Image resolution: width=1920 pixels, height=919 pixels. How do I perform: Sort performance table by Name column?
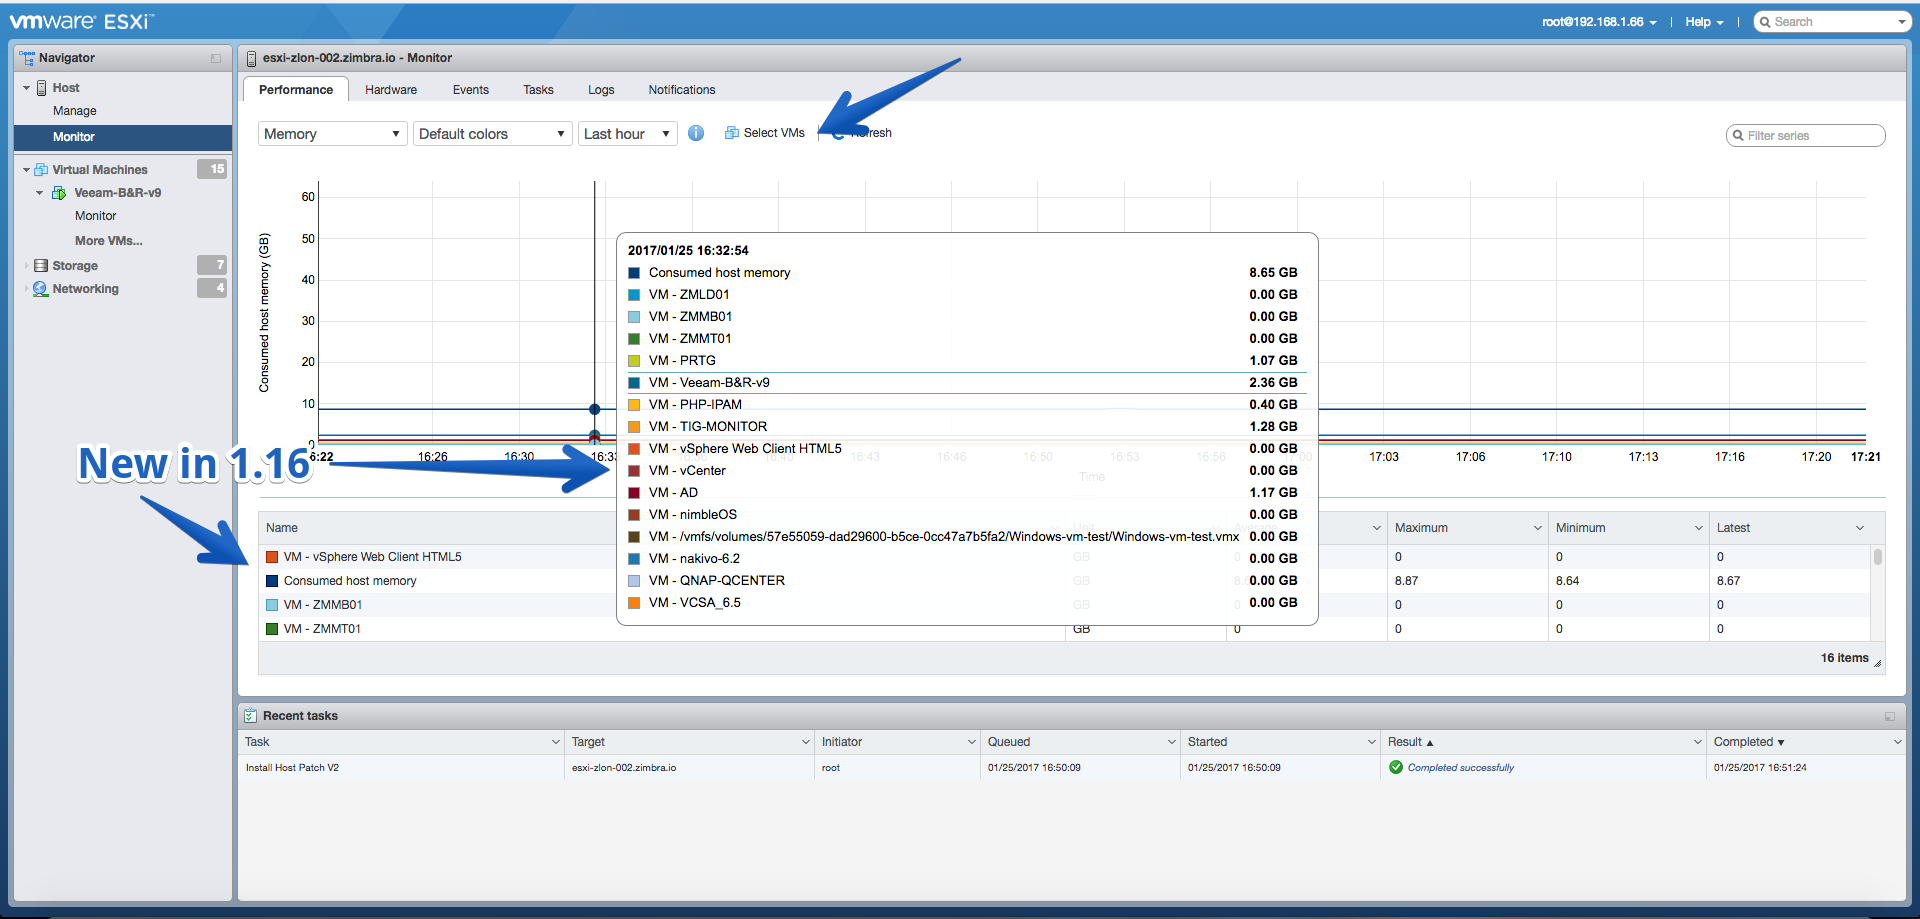282,528
